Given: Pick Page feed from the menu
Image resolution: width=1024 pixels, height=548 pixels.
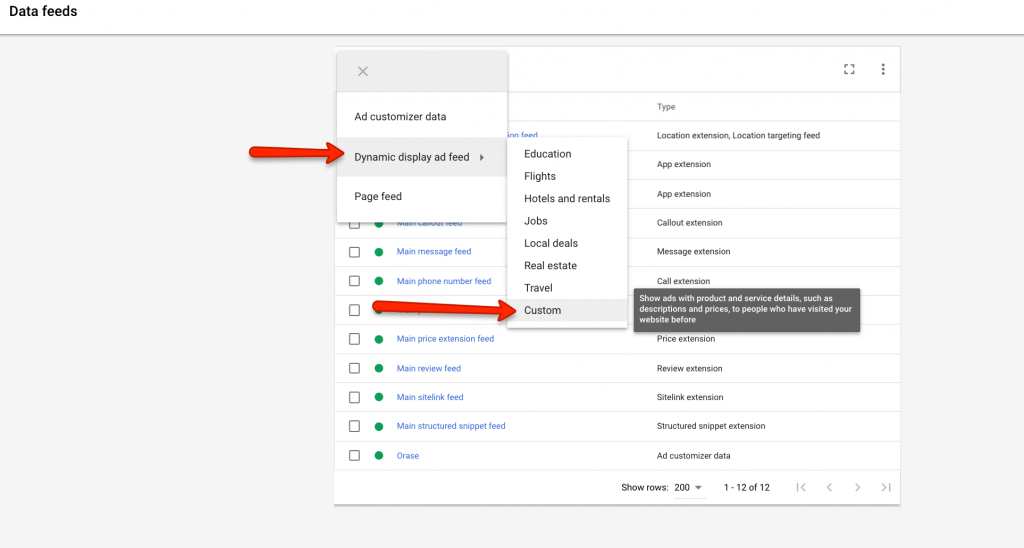Looking at the screenshot, I should pyautogui.click(x=378, y=197).
